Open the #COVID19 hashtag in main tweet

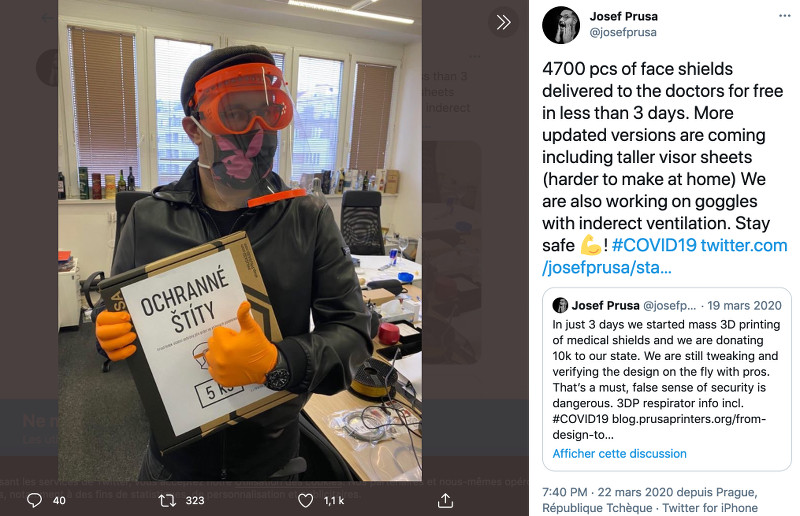point(654,245)
